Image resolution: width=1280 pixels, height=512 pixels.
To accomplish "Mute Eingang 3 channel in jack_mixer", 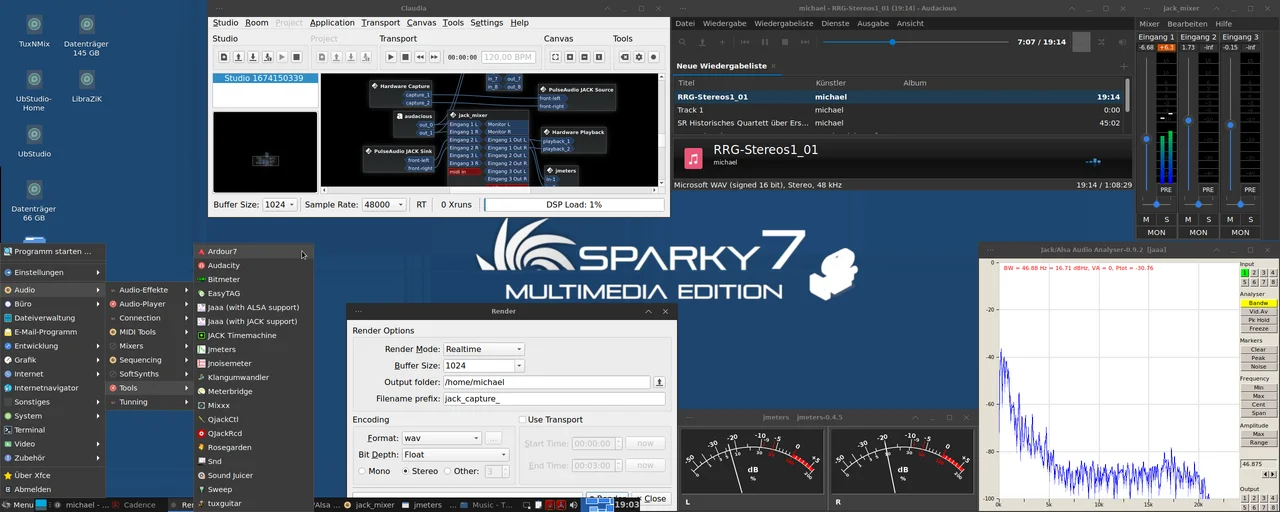I will pyautogui.click(x=1231, y=219).
